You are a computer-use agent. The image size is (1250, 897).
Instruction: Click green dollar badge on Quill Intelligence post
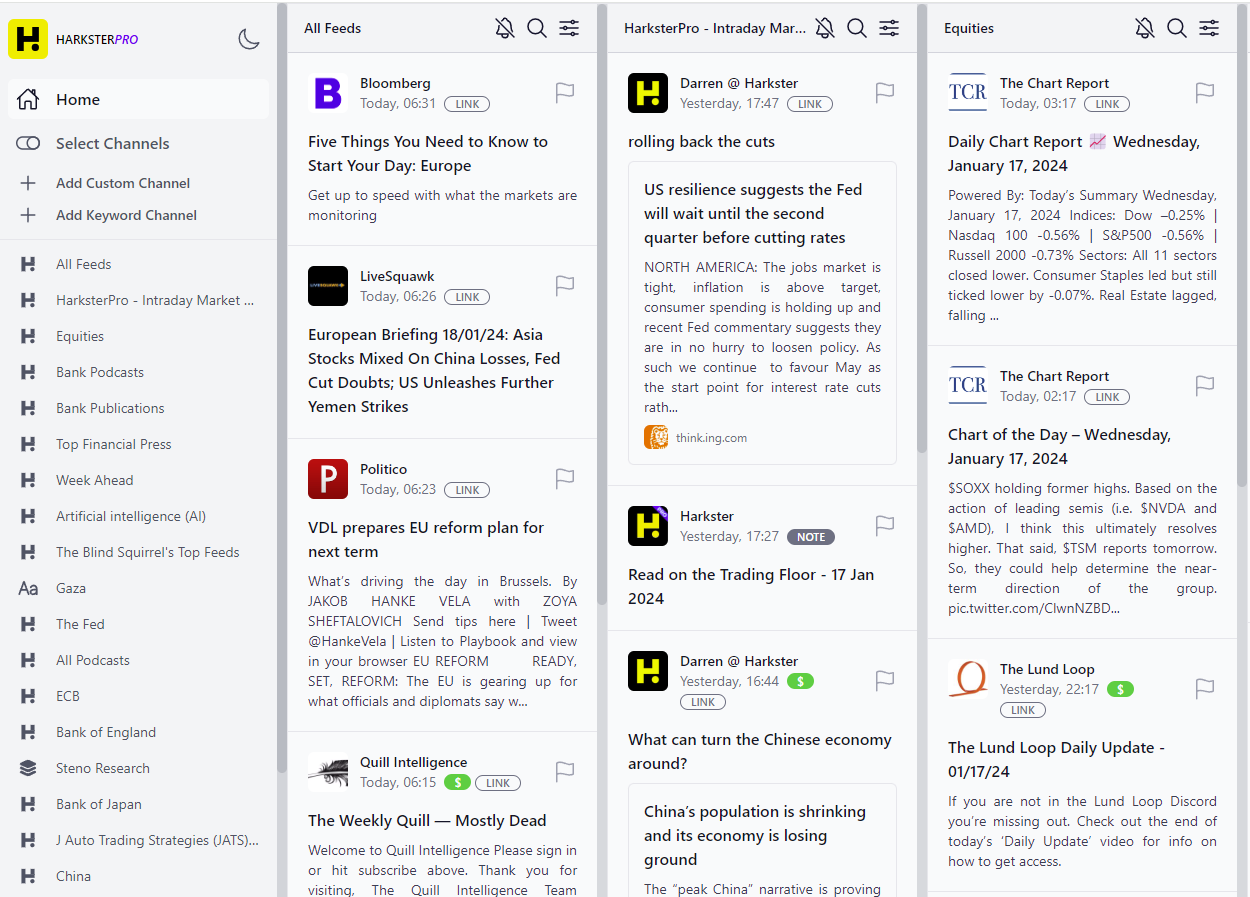pos(457,783)
